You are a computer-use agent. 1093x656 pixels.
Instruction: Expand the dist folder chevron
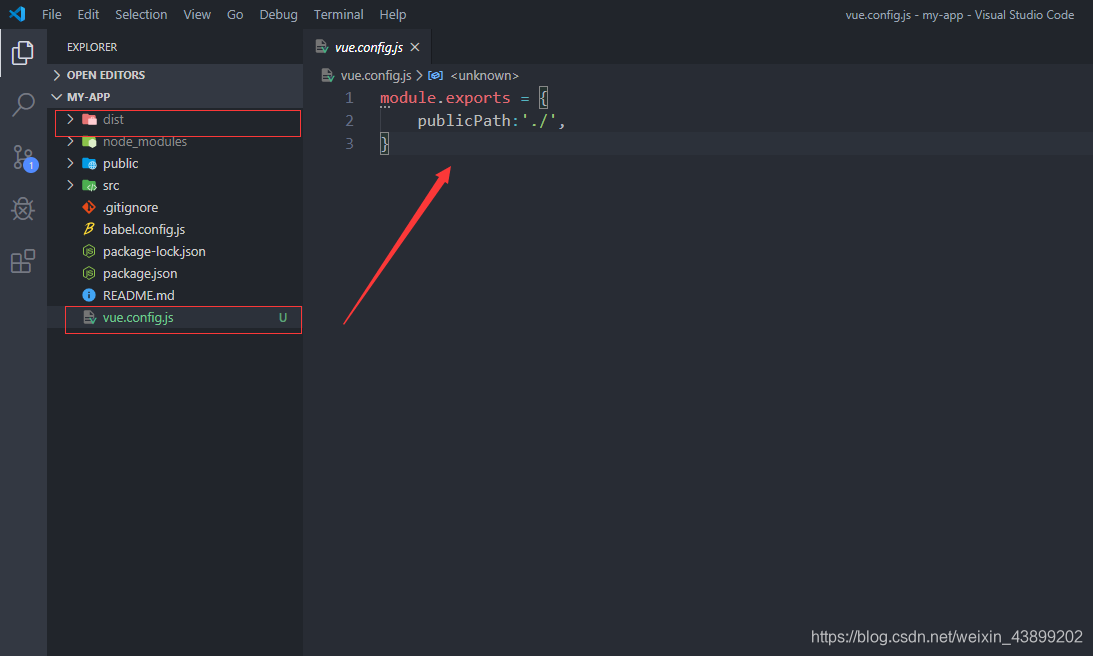(70, 119)
